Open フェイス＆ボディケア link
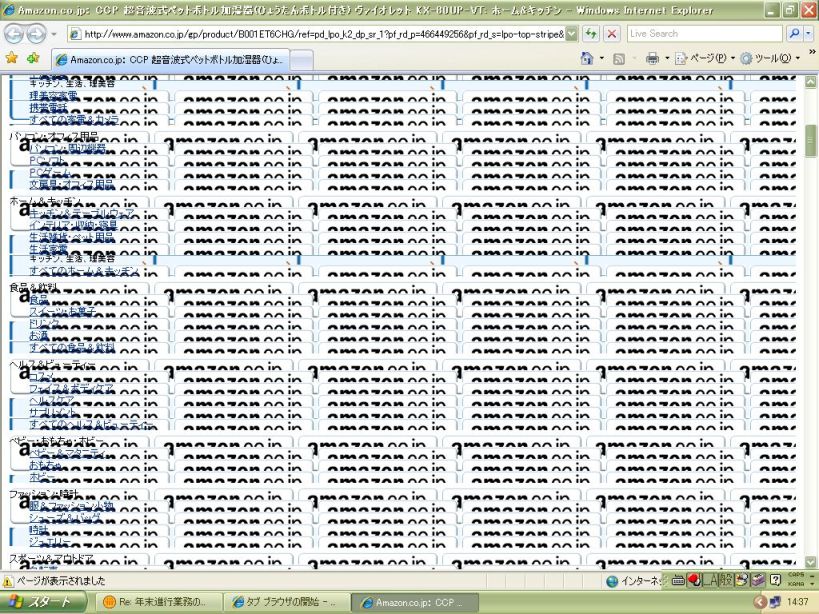Viewport: 819px width, 614px height. pyautogui.click(x=72, y=388)
